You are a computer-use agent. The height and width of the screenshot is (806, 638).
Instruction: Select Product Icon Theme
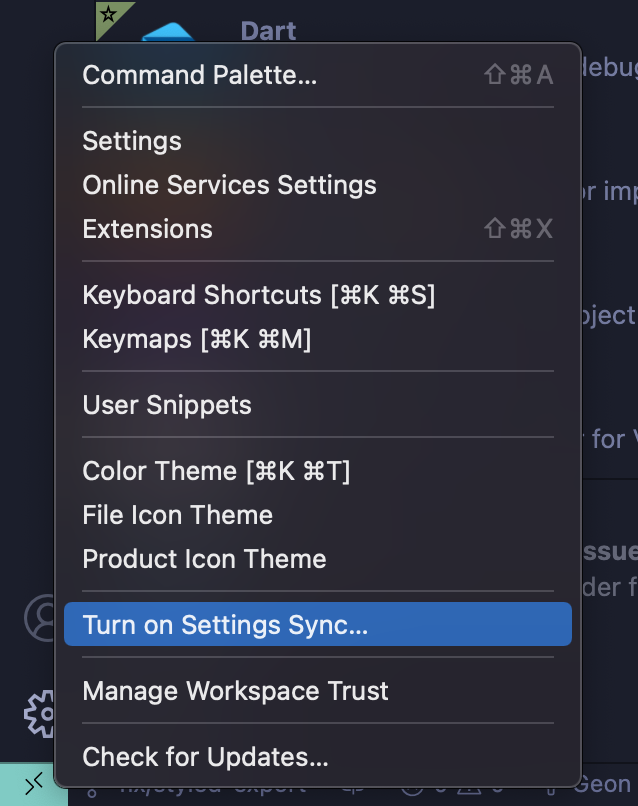pos(318,559)
